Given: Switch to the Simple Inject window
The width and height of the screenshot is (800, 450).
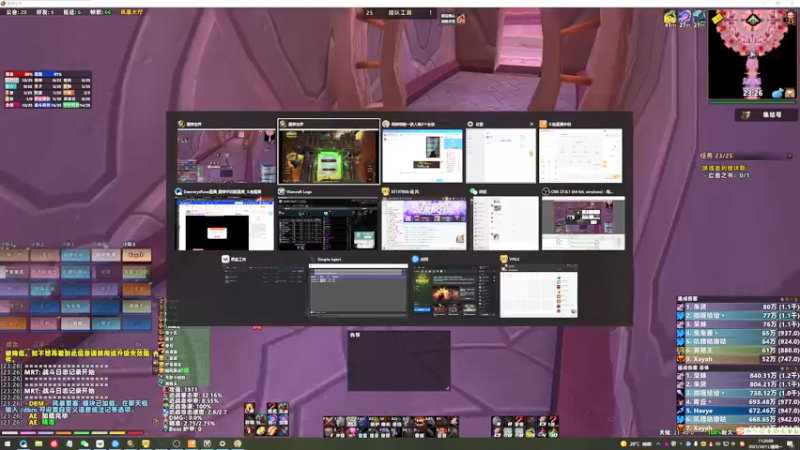Looking at the screenshot, I should click(x=358, y=290).
